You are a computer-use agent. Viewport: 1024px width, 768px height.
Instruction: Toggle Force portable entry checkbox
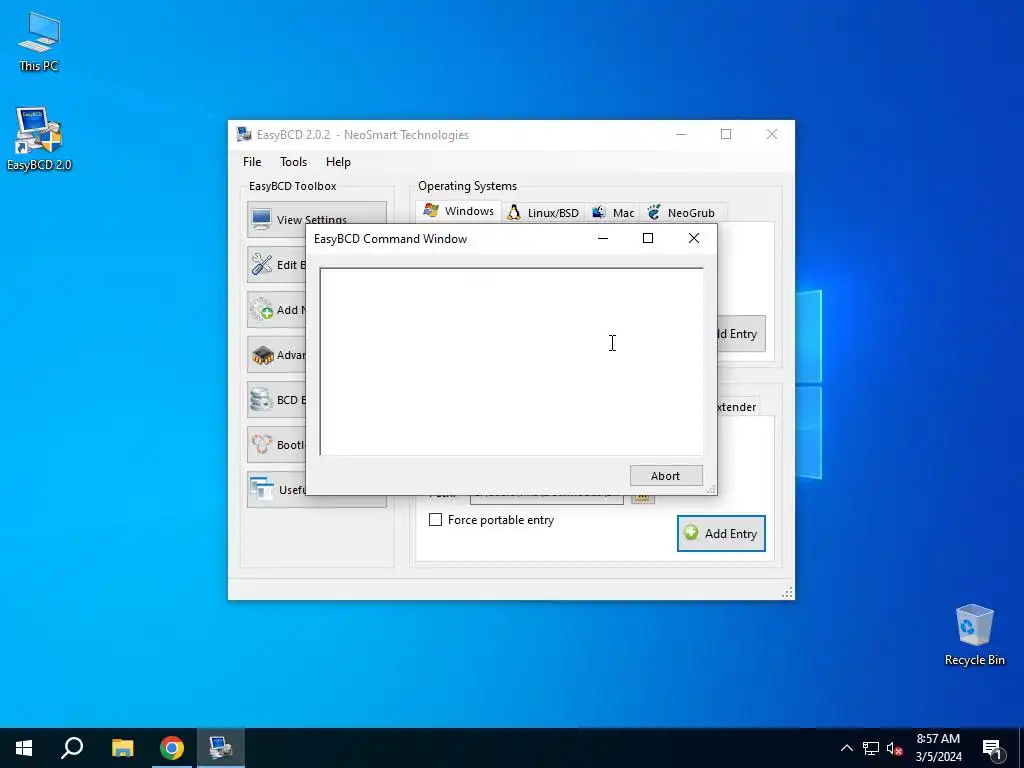click(x=436, y=520)
